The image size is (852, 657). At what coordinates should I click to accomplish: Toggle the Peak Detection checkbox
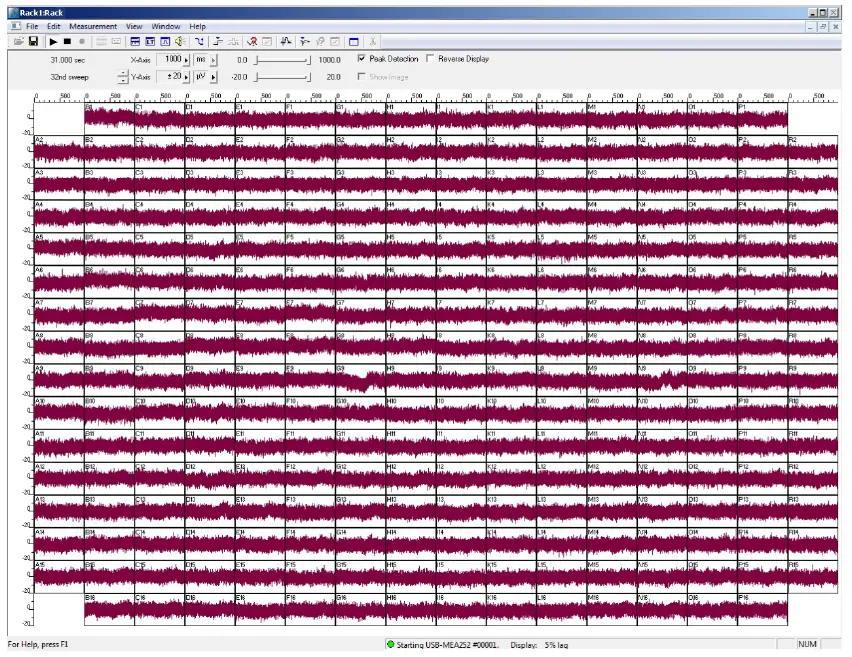point(362,58)
